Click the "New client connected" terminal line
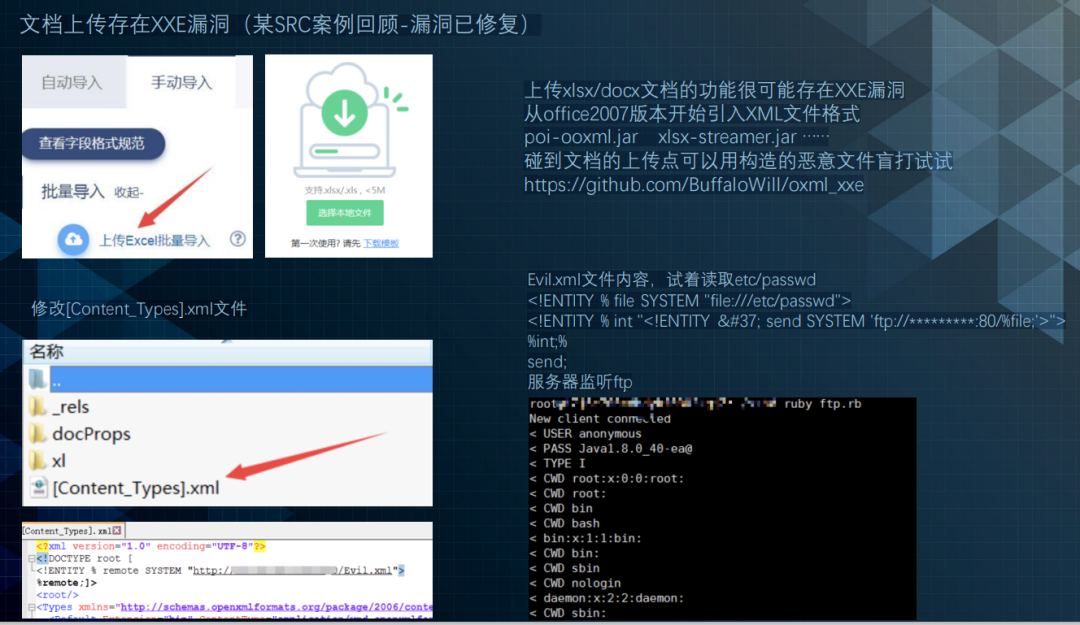This screenshot has height=625, width=1080. [x=600, y=419]
